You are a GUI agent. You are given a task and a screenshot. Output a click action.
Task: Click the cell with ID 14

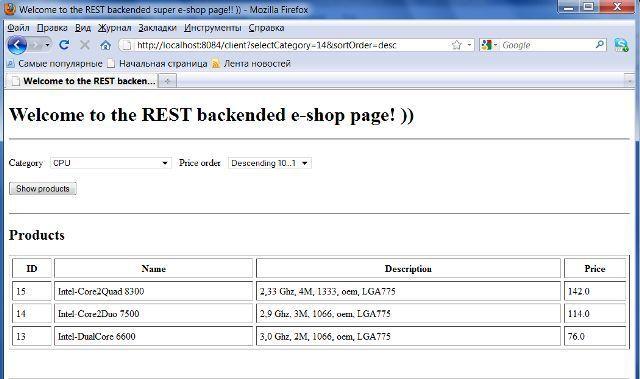pos(32,314)
